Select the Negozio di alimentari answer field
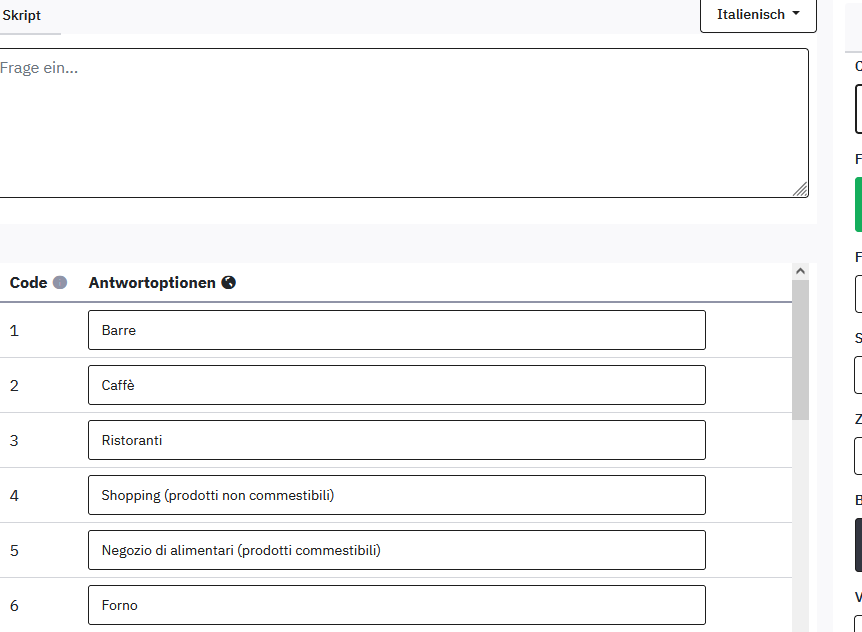The height and width of the screenshot is (632, 862). [396, 550]
